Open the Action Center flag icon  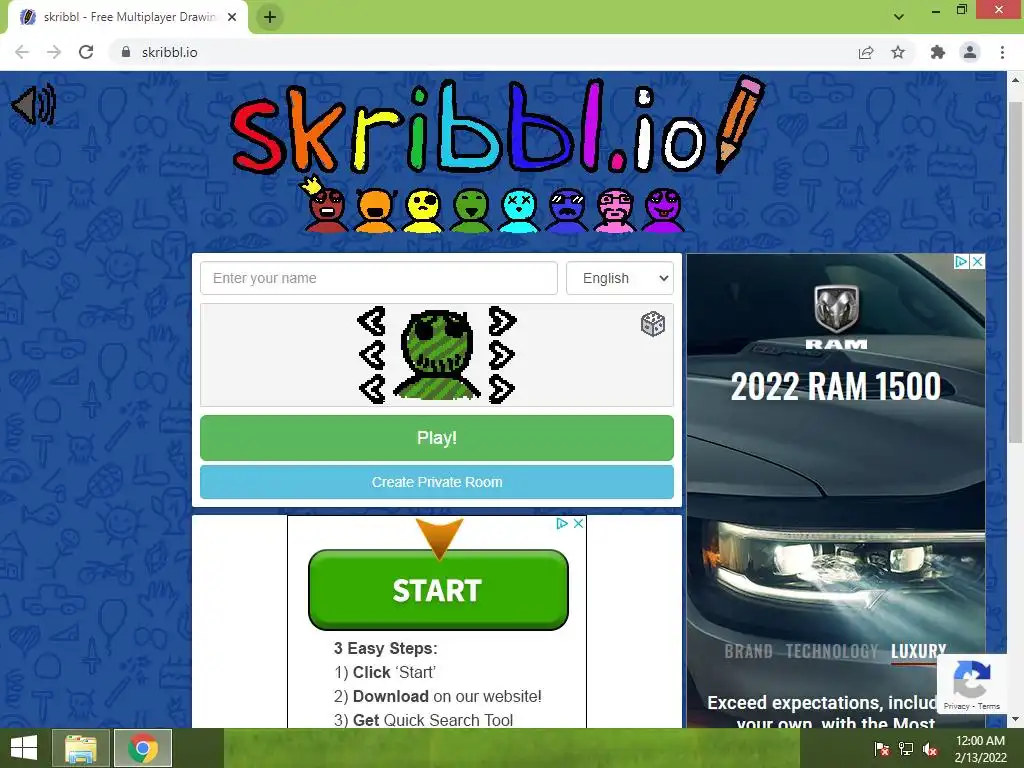pyautogui.click(x=882, y=749)
